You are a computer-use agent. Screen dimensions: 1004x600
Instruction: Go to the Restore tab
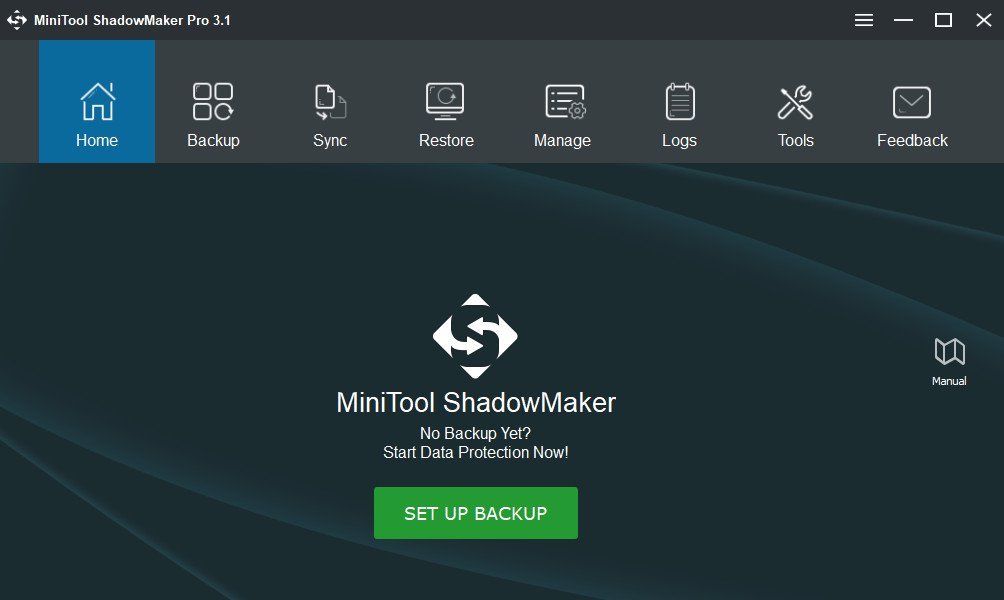(446, 101)
